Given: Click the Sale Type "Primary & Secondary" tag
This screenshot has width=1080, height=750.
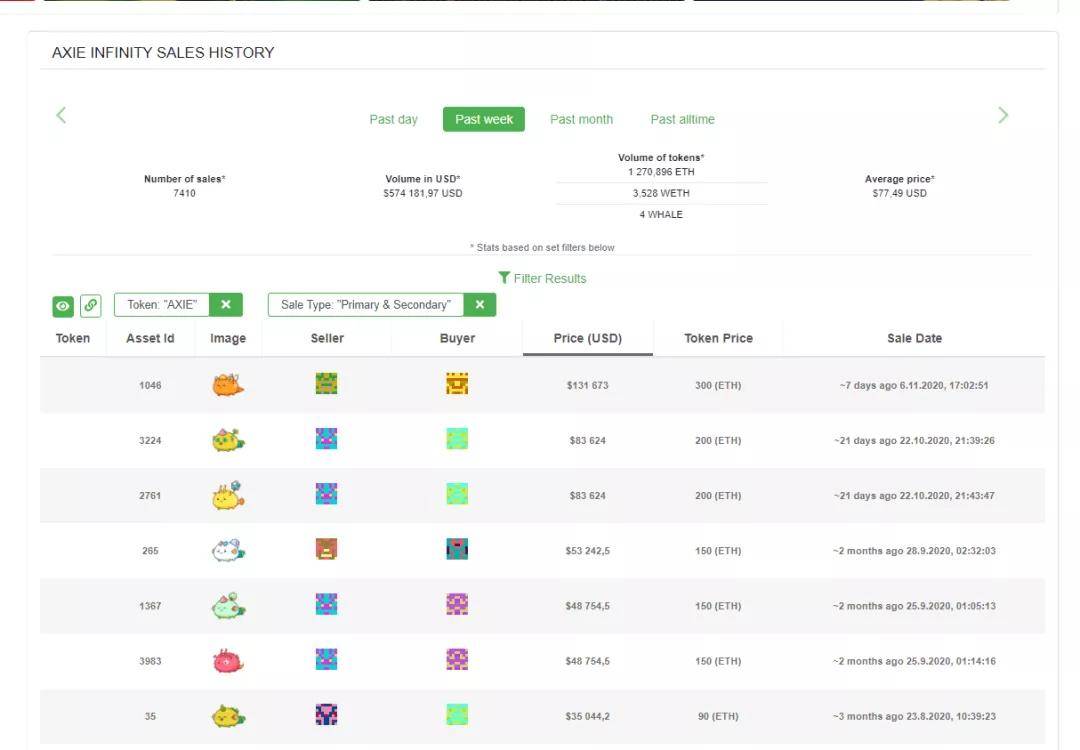Looking at the screenshot, I should (x=366, y=305).
